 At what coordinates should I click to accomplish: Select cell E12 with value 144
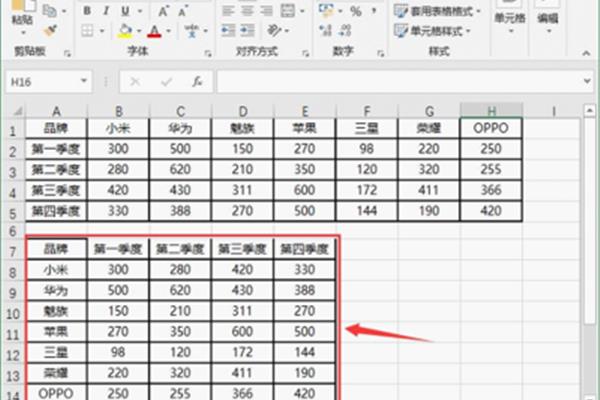pyautogui.click(x=305, y=352)
